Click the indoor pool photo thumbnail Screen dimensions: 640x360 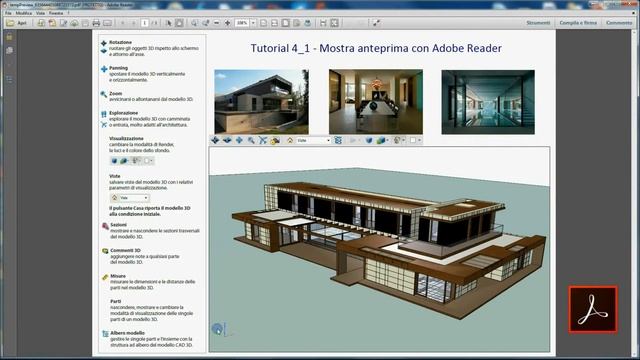(488, 102)
